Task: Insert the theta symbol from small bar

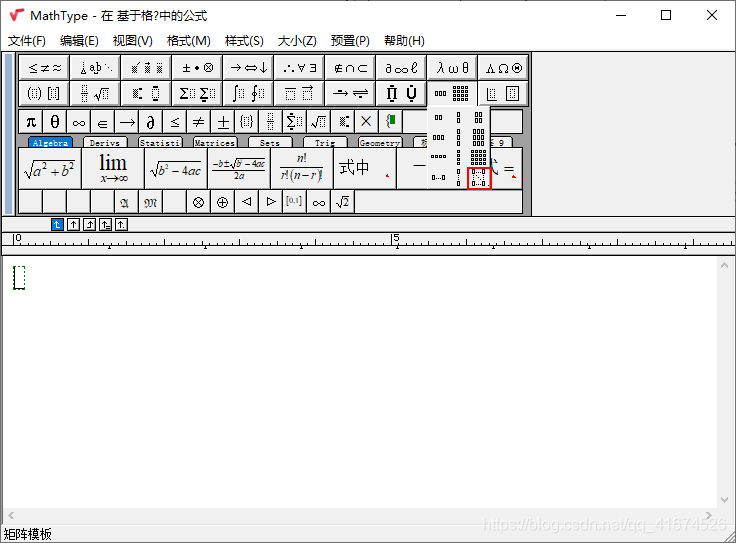Action: tap(55, 122)
